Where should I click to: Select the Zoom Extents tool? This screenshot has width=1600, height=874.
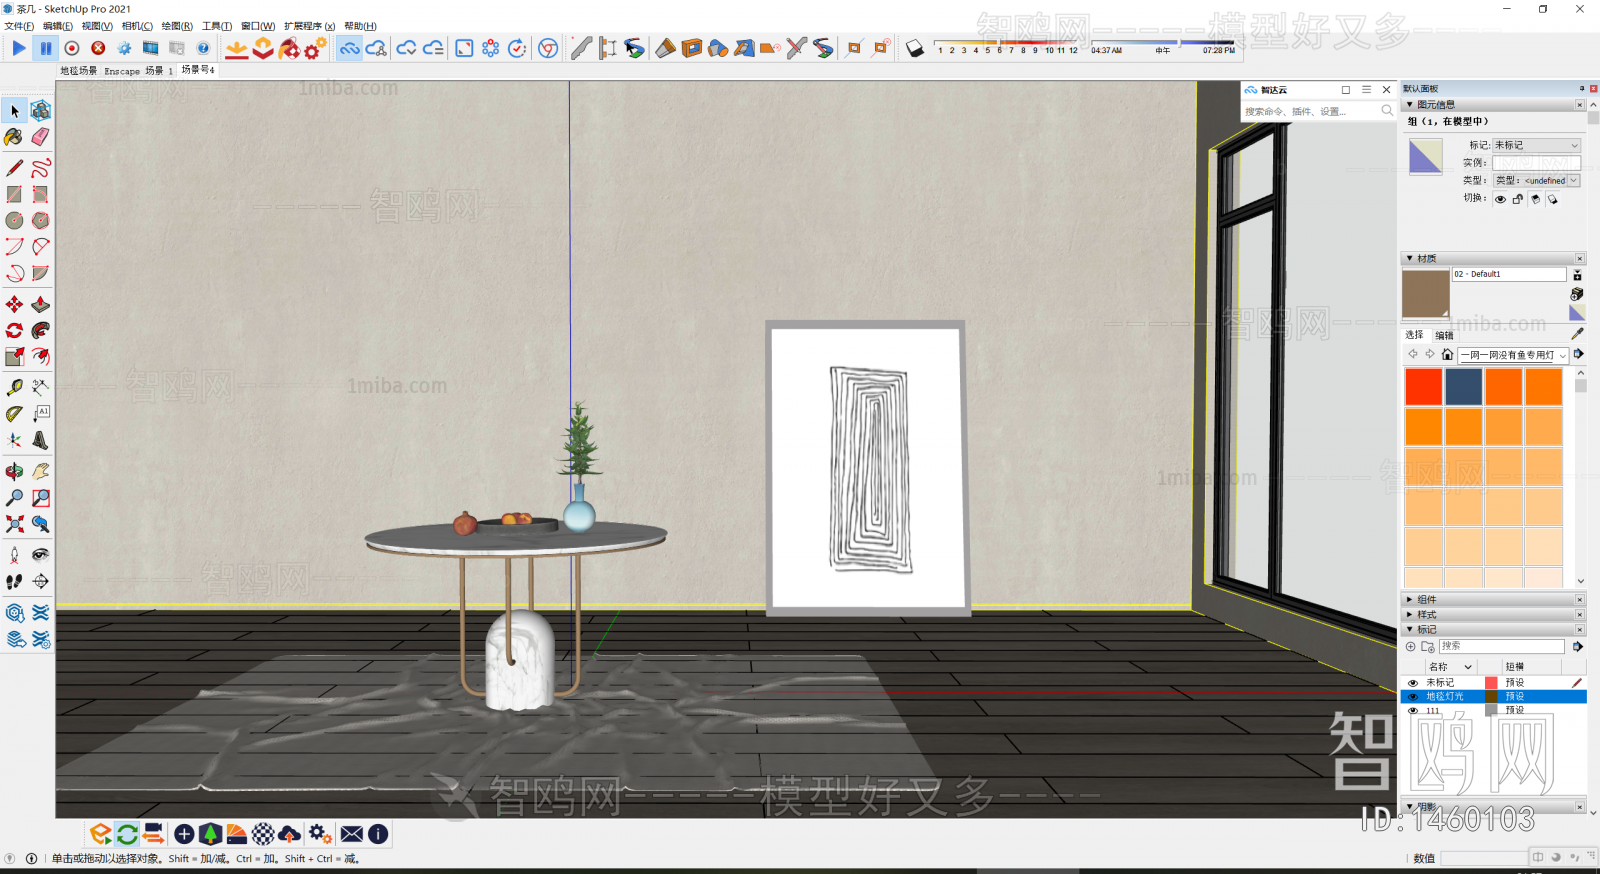click(x=14, y=523)
